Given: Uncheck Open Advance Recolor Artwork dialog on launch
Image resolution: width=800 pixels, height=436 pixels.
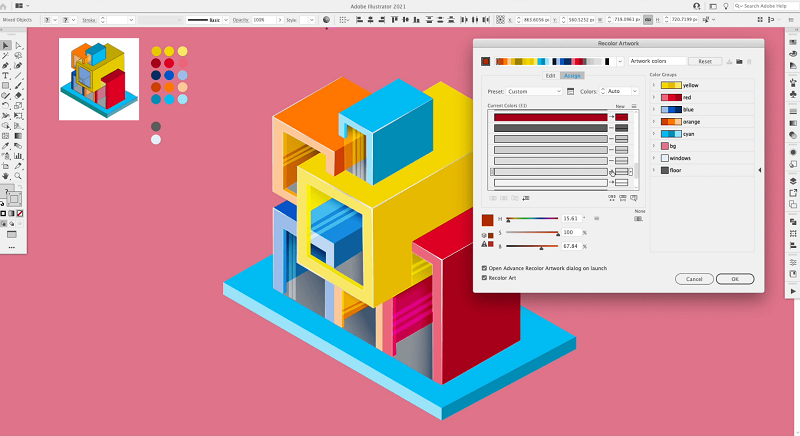Looking at the screenshot, I should 485,268.
